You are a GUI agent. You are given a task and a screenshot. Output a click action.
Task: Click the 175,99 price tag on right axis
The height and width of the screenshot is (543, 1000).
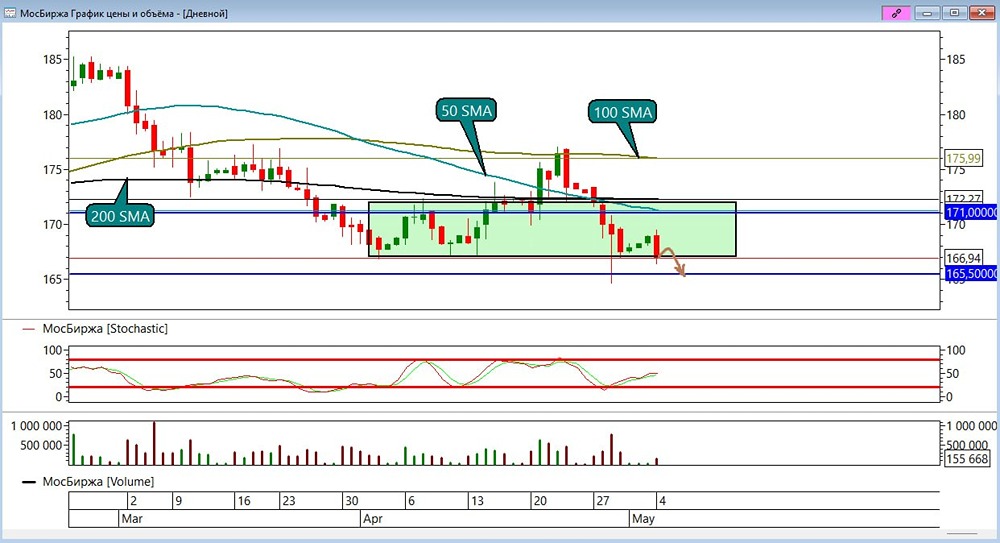coord(963,158)
